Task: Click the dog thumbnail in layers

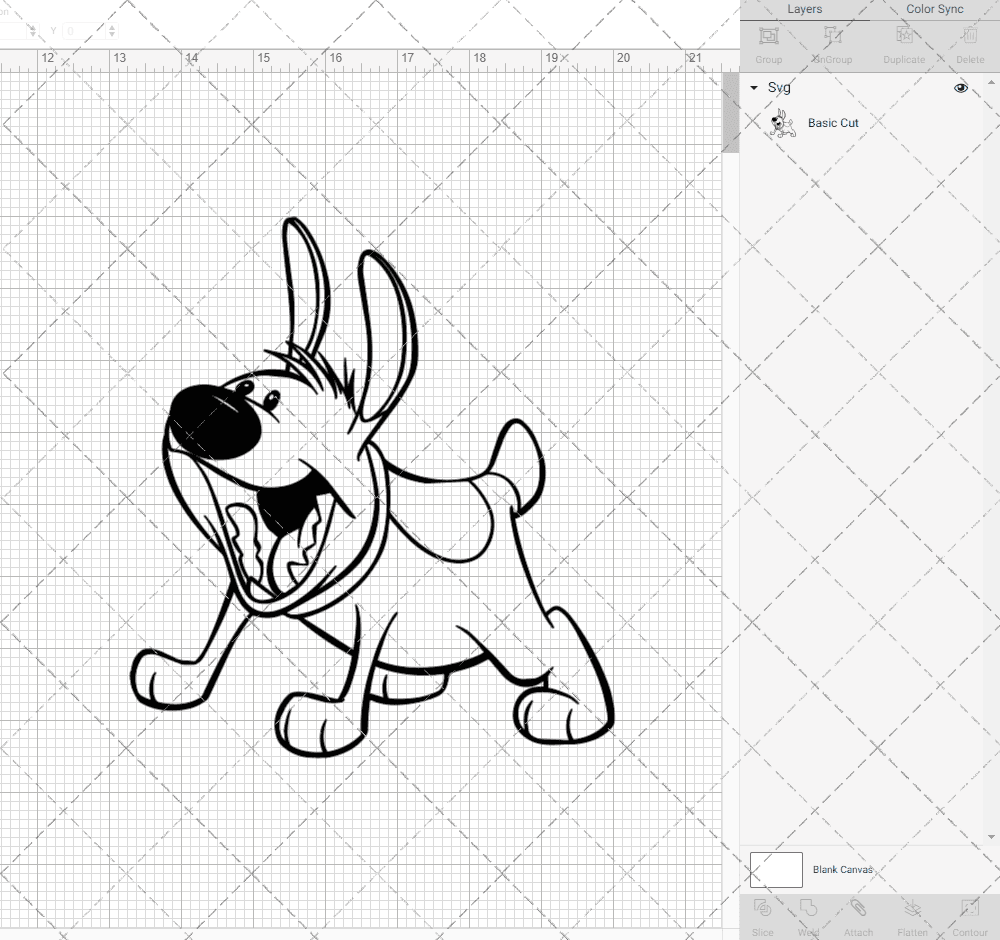Action: coord(783,124)
